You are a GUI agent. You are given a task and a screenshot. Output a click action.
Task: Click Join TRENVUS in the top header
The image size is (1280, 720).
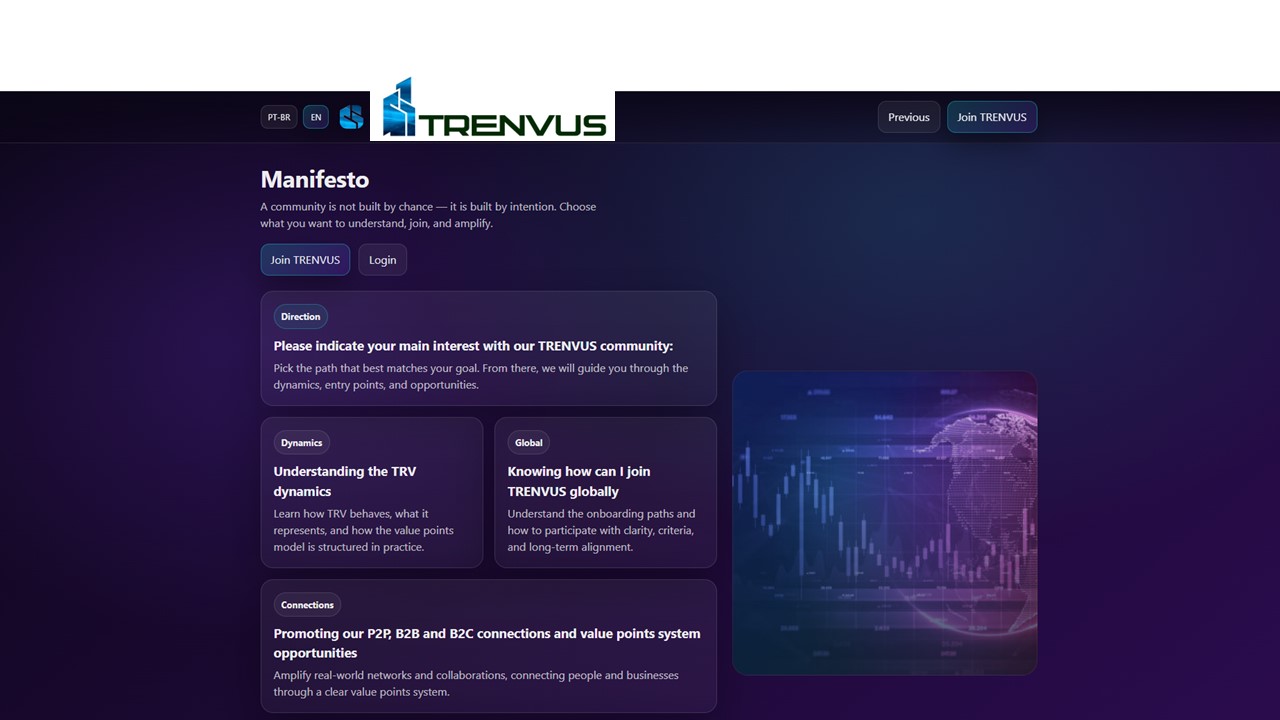tap(992, 117)
